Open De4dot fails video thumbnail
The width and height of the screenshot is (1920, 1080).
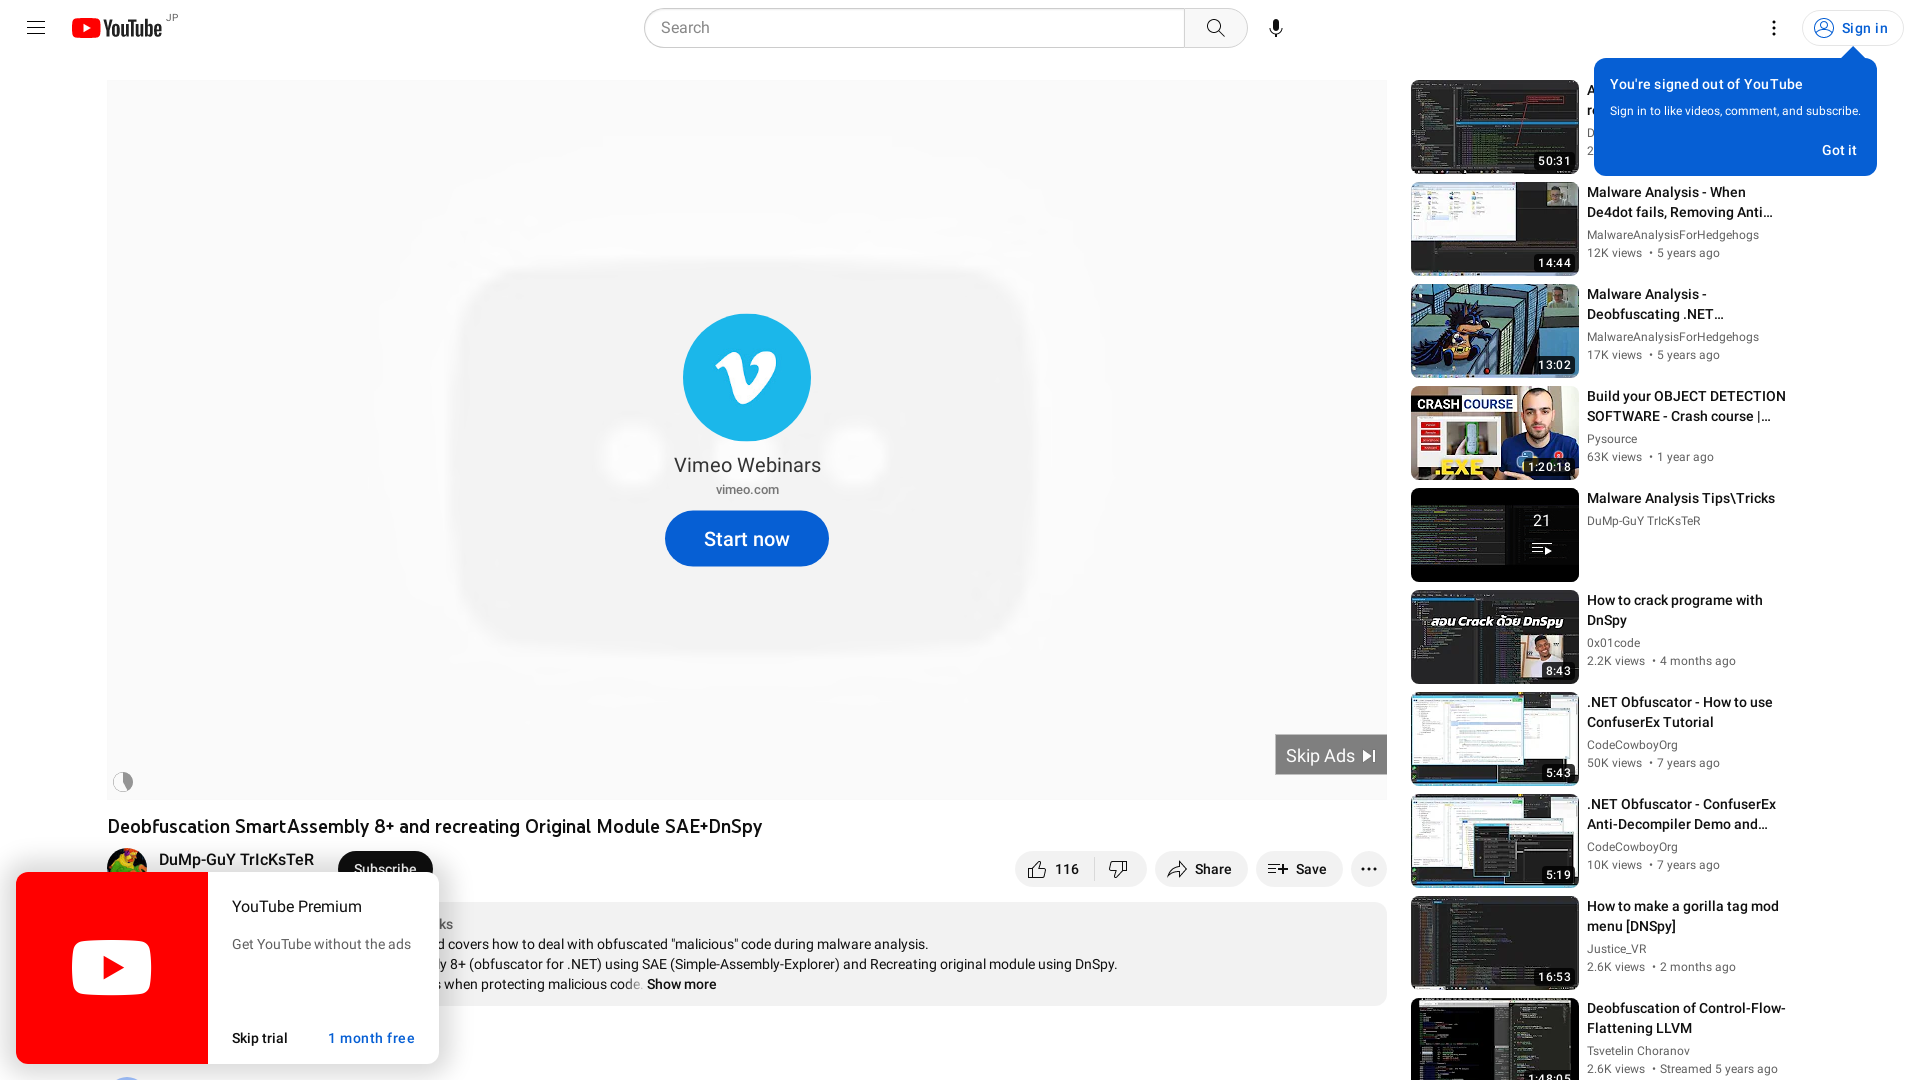pos(1494,229)
